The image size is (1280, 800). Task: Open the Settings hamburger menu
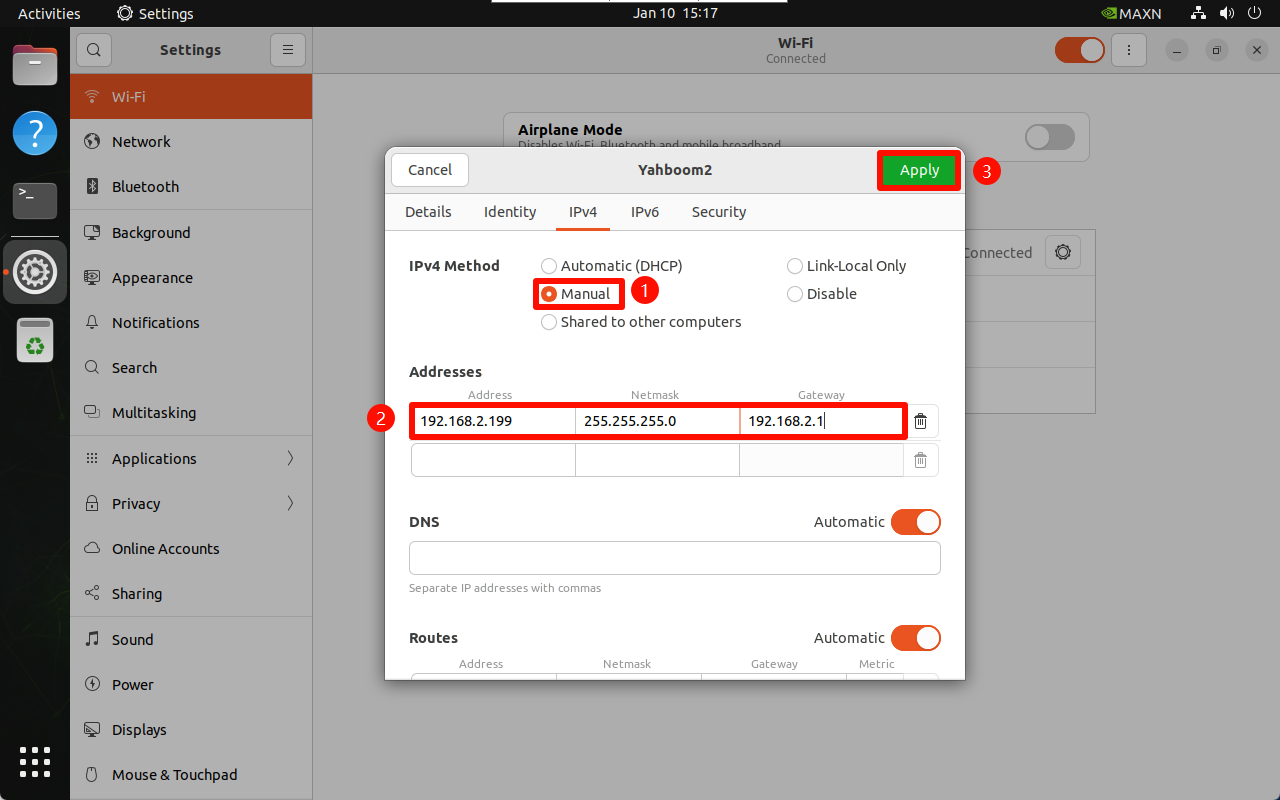(x=287, y=50)
